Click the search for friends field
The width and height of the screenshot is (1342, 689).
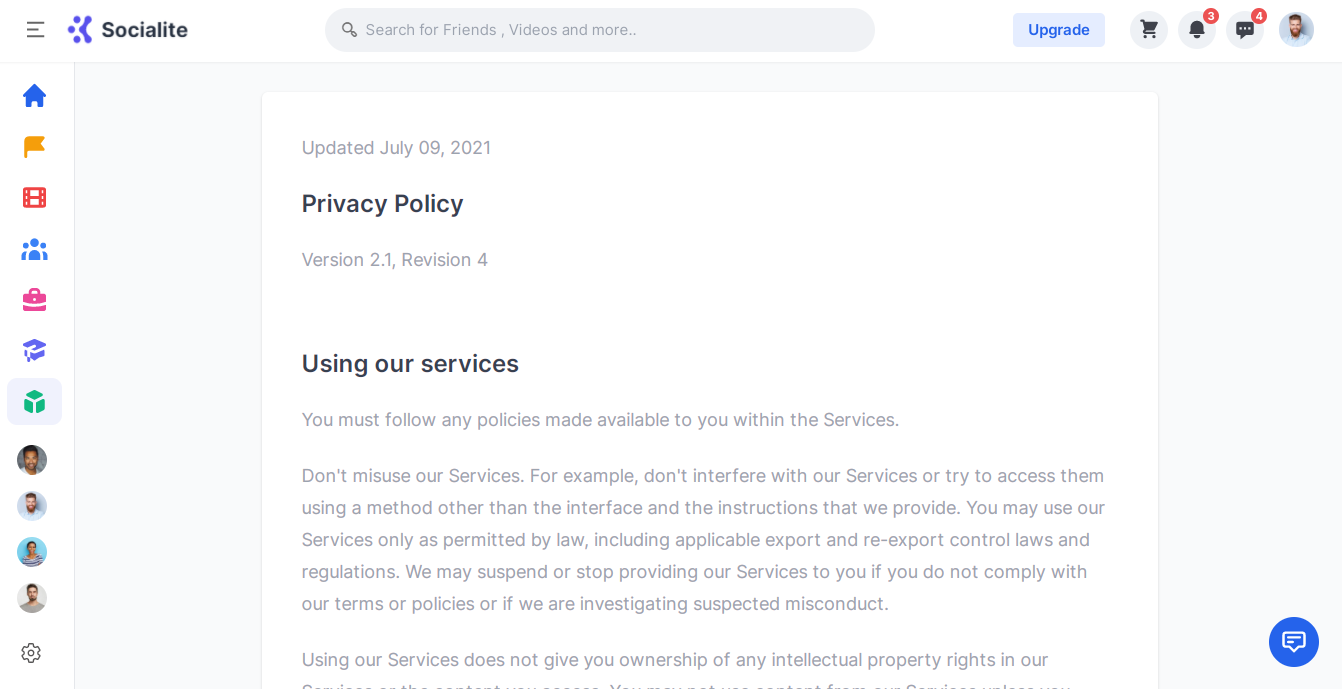coord(600,30)
